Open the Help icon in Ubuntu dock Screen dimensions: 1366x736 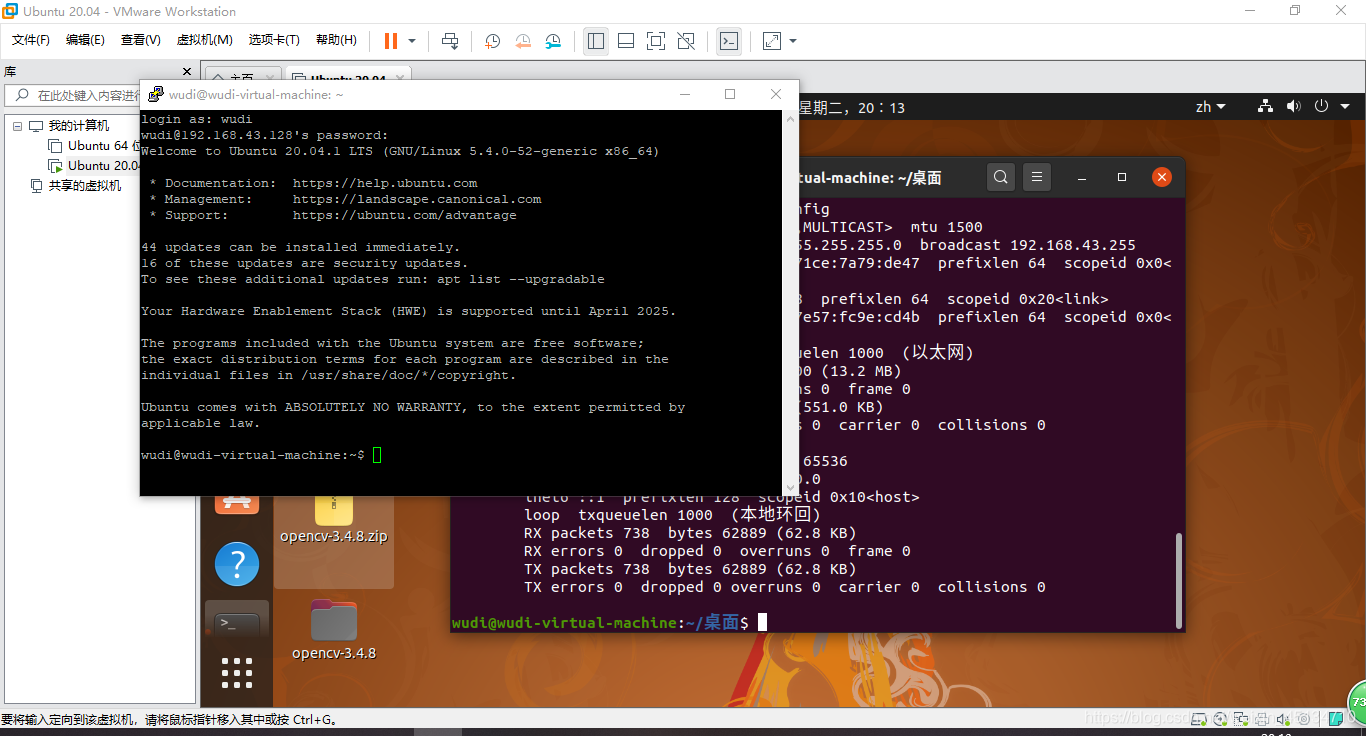point(237,565)
